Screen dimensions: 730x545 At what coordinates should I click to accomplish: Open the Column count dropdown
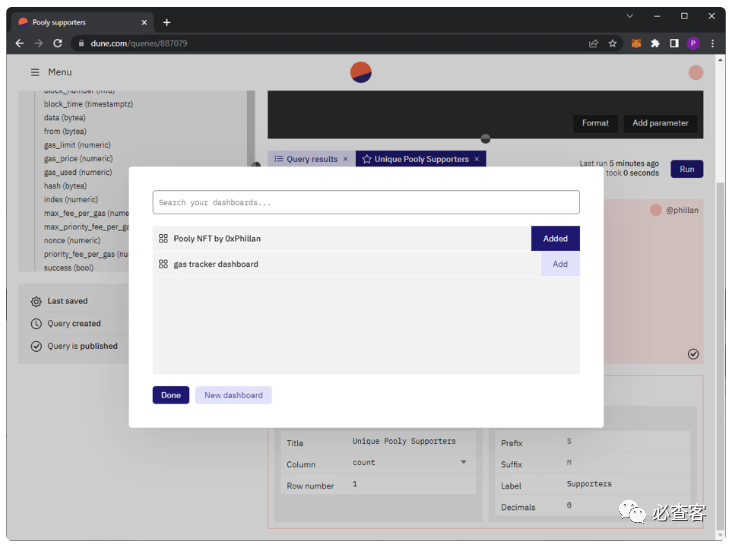(x=410, y=463)
